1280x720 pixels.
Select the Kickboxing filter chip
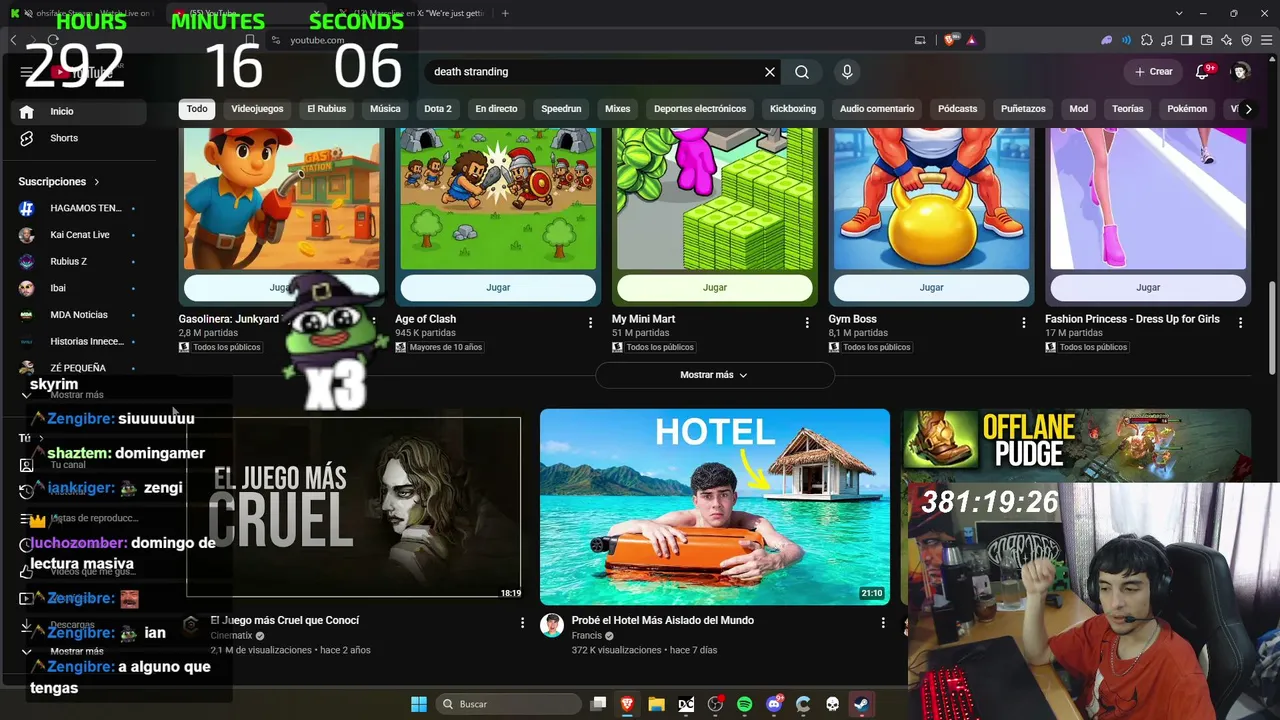point(793,109)
